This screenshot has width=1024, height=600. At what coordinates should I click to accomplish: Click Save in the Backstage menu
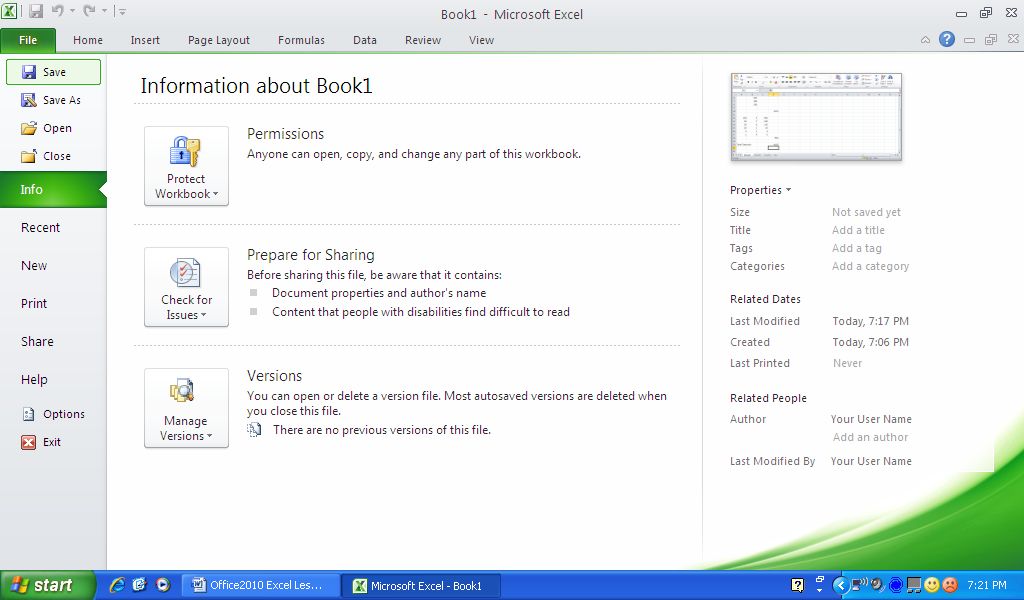(54, 72)
